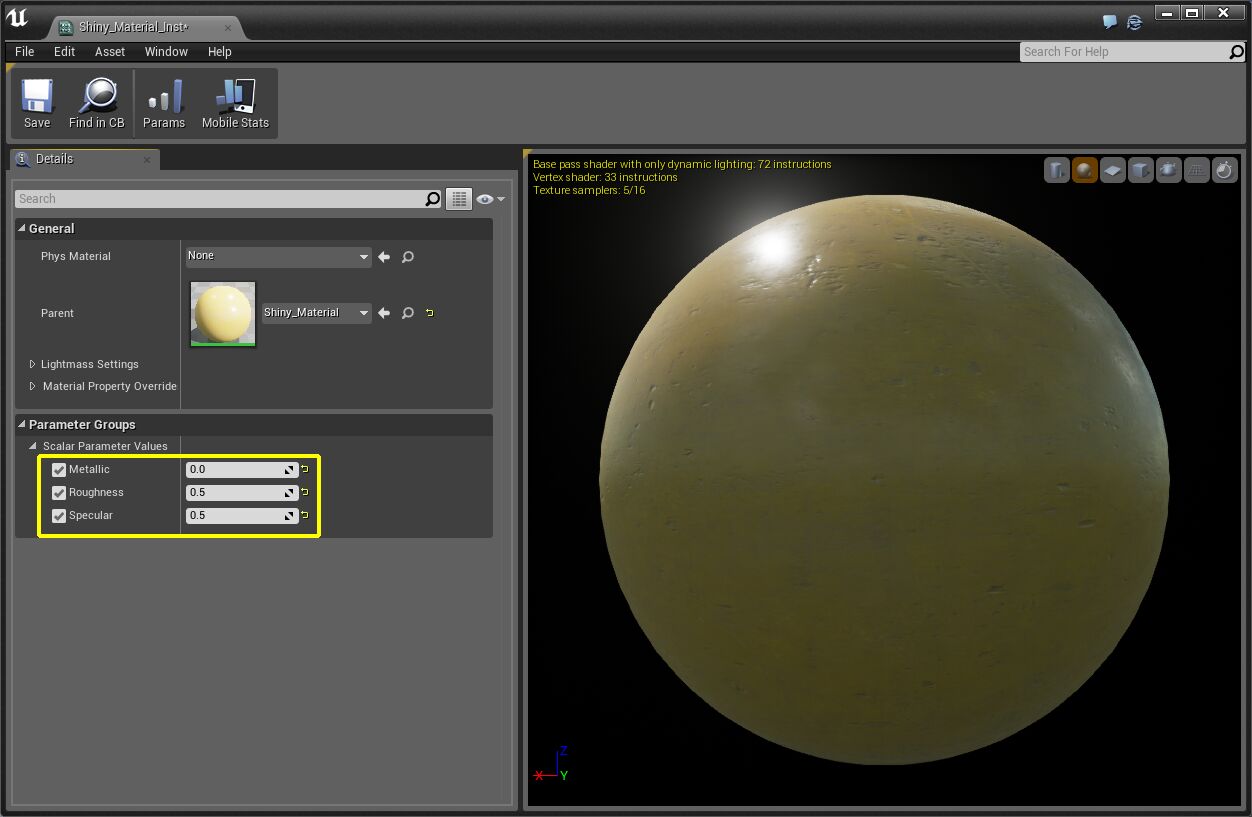Switch preview mesh to cube shape
The width and height of the screenshot is (1252, 817).
(1141, 171)
